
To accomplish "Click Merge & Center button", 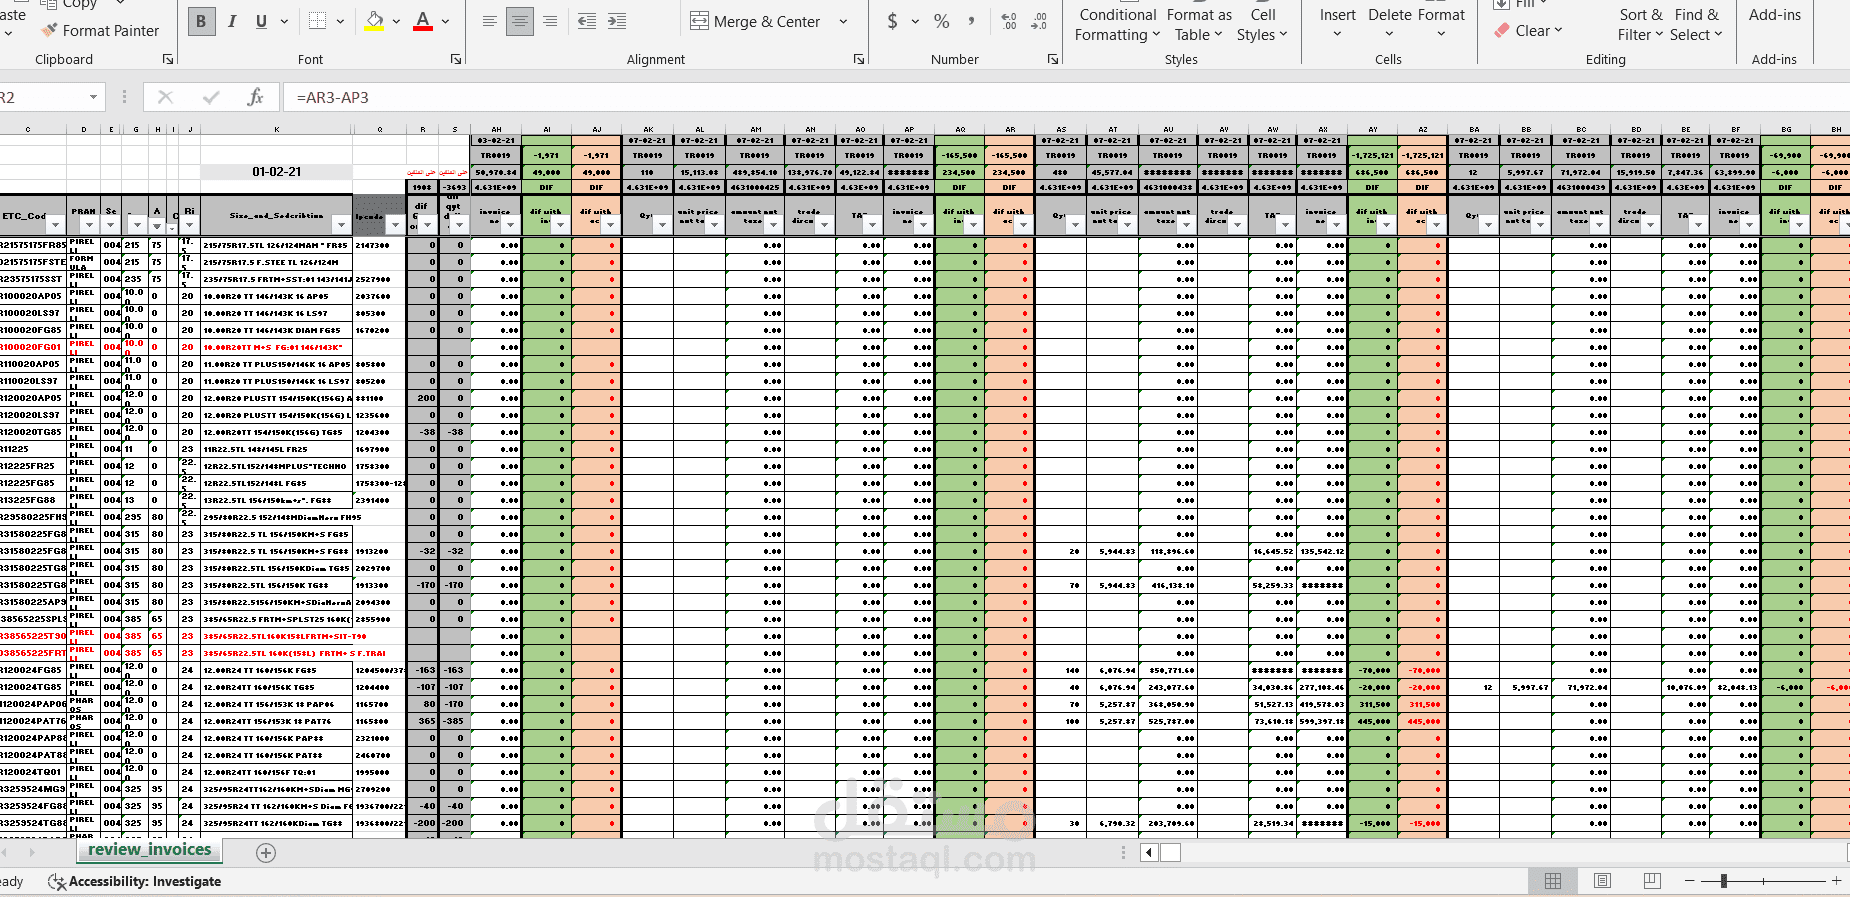I will pyautogui.click(x=755, y=21).
